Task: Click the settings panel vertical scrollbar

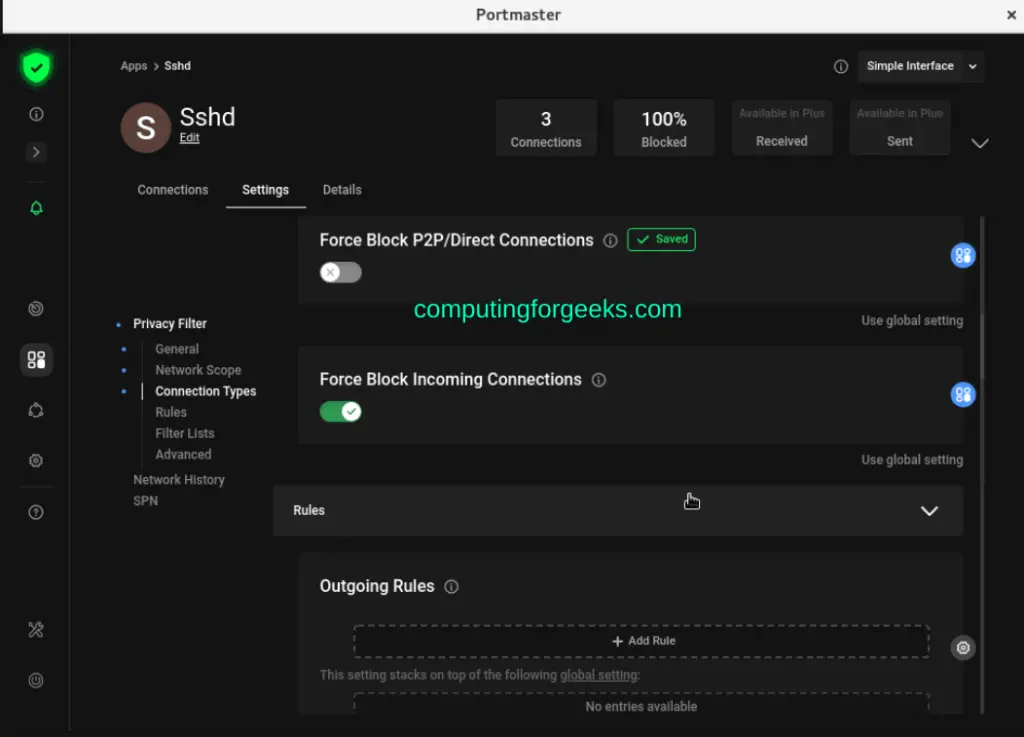Action: point(982,465)
